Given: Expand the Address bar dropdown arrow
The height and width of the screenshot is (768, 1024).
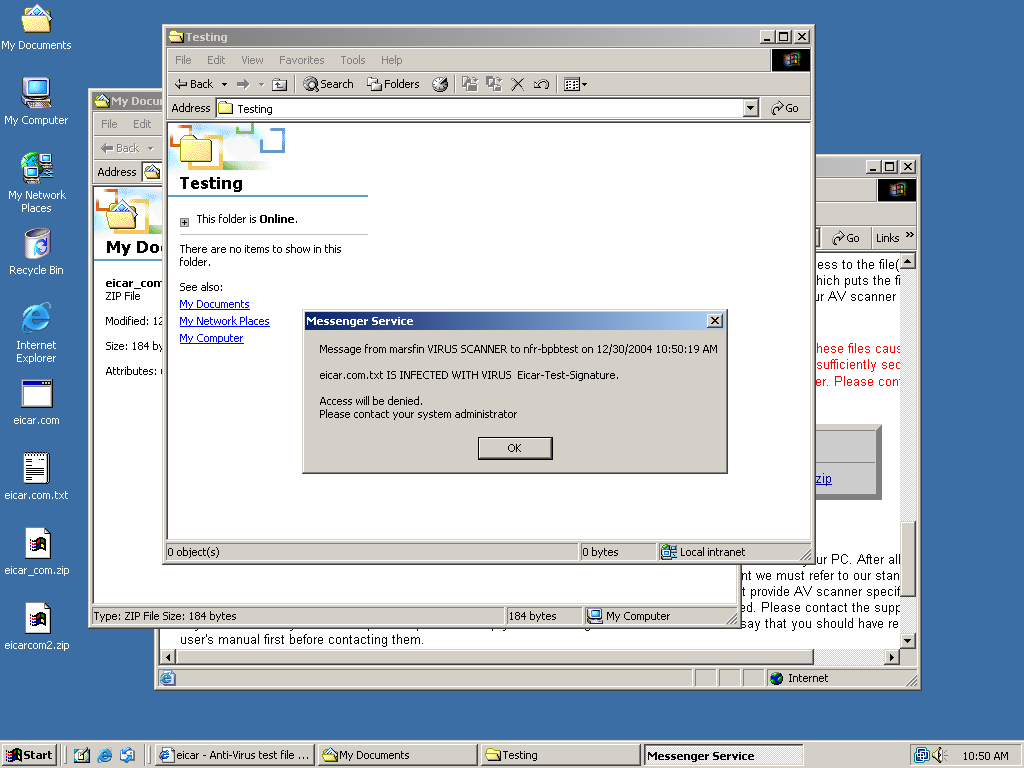Looking at the screenshot, I should [751, 109].
